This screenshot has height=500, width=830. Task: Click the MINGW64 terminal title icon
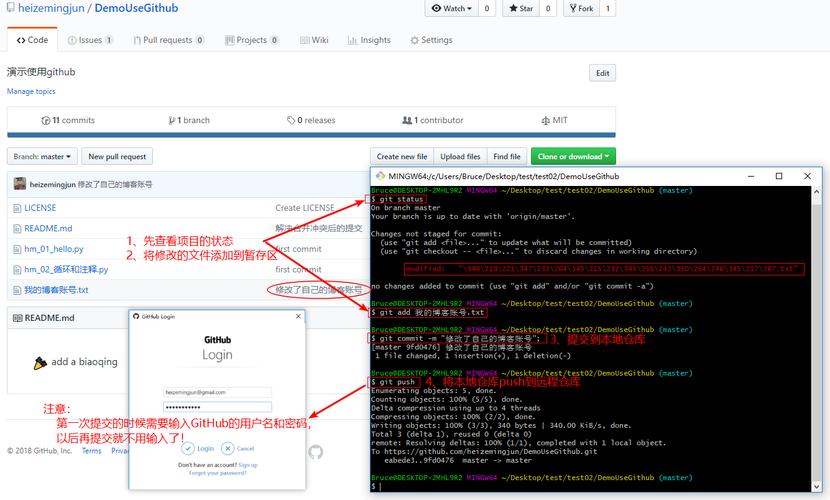380,176
